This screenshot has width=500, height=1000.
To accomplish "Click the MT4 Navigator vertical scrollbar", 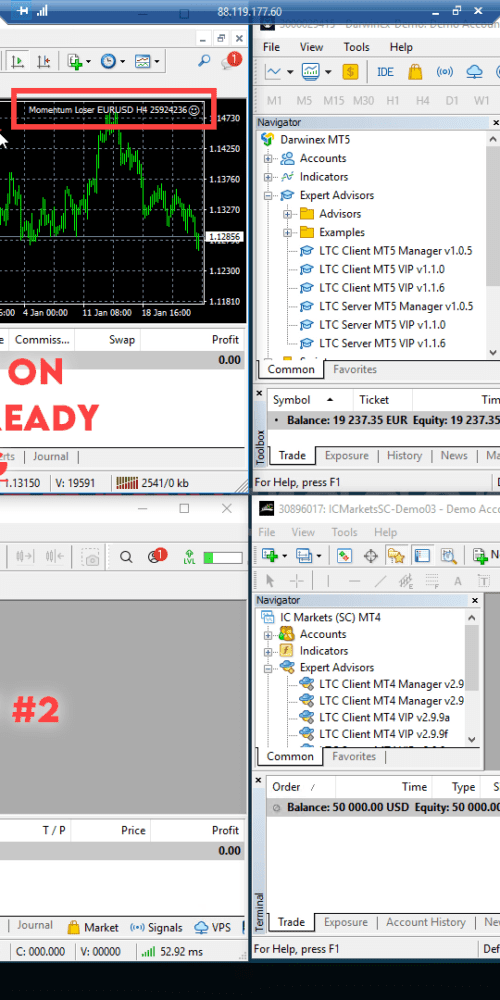I will point(472,678).
